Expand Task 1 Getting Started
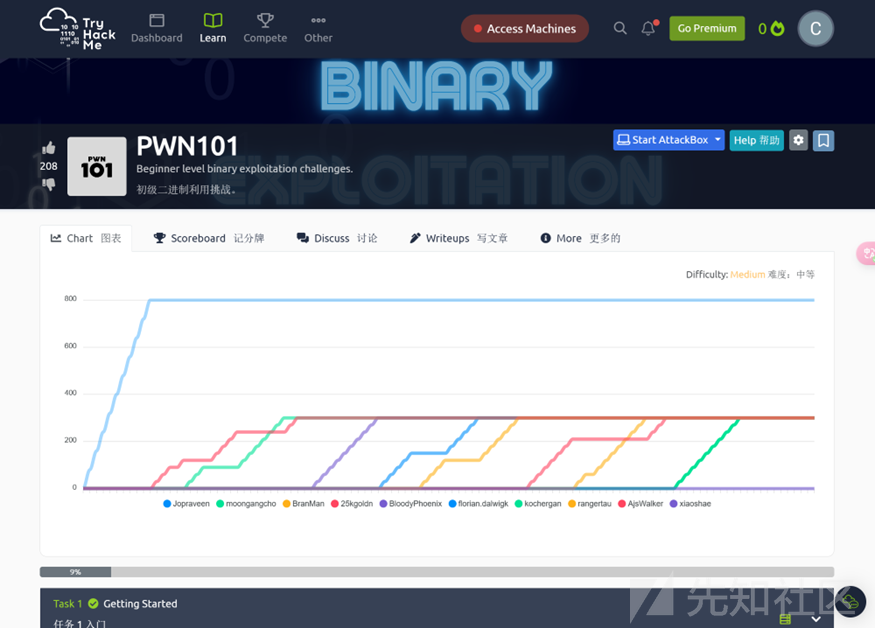The height and width of the screenshot is (628, 875). coord(437,608)
